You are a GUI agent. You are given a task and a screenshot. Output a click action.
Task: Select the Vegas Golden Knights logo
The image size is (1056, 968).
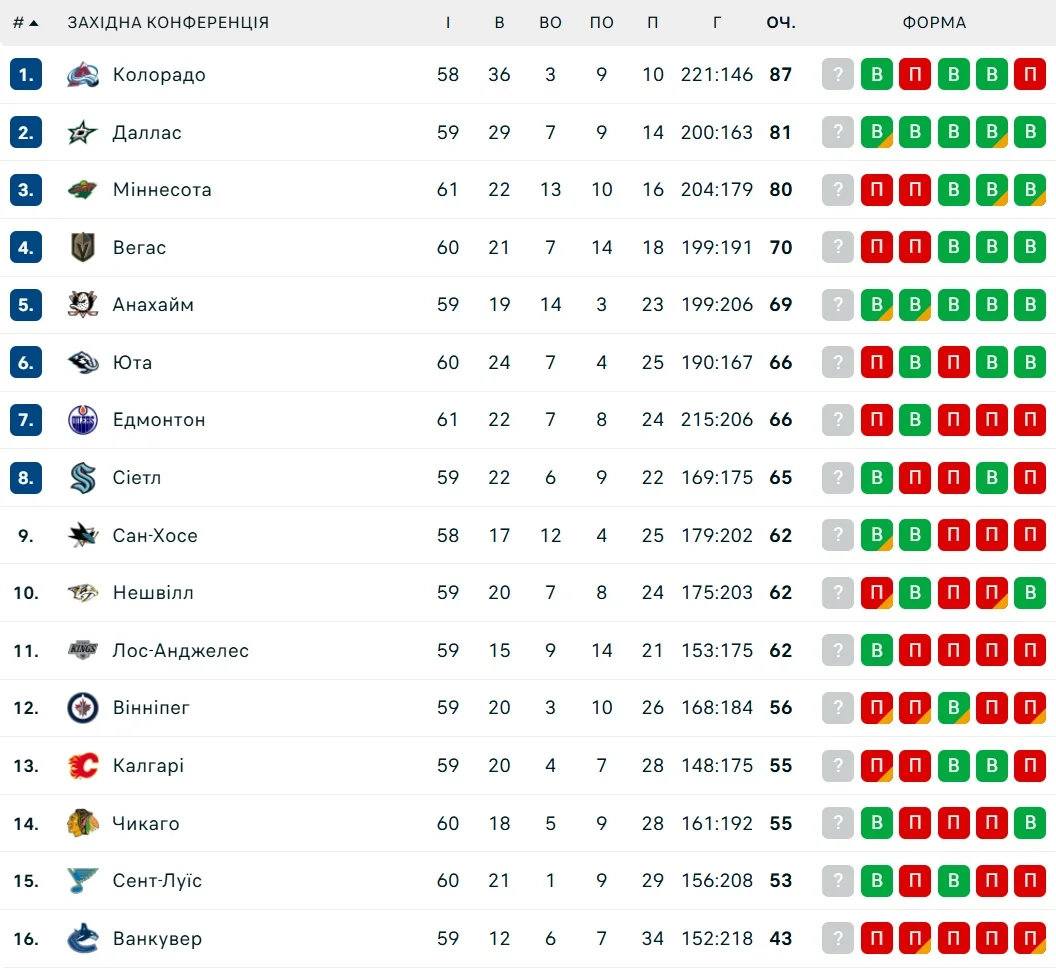tap(83, 248)
